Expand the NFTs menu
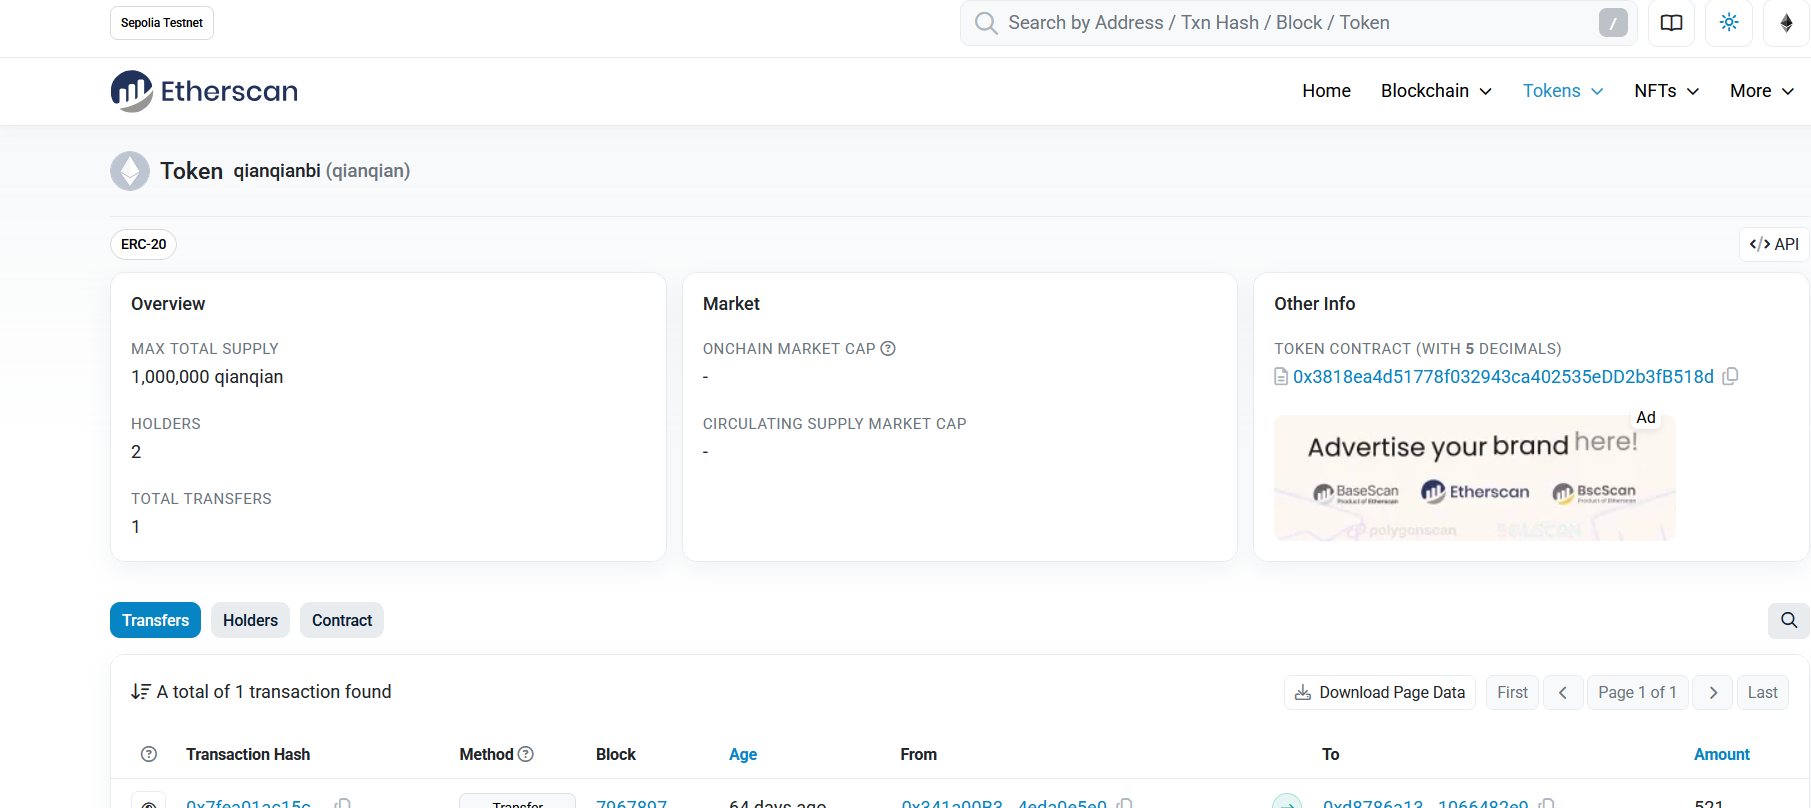Image resolution: width=1811 pixels, height=808 pixels. [x=1667, y=91]
